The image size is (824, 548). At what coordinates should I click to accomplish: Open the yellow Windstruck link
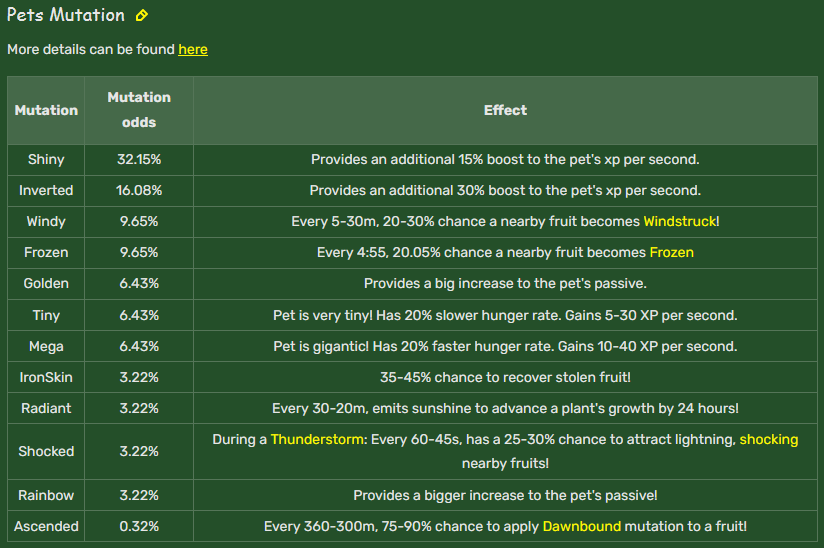[x=680, y=221]
